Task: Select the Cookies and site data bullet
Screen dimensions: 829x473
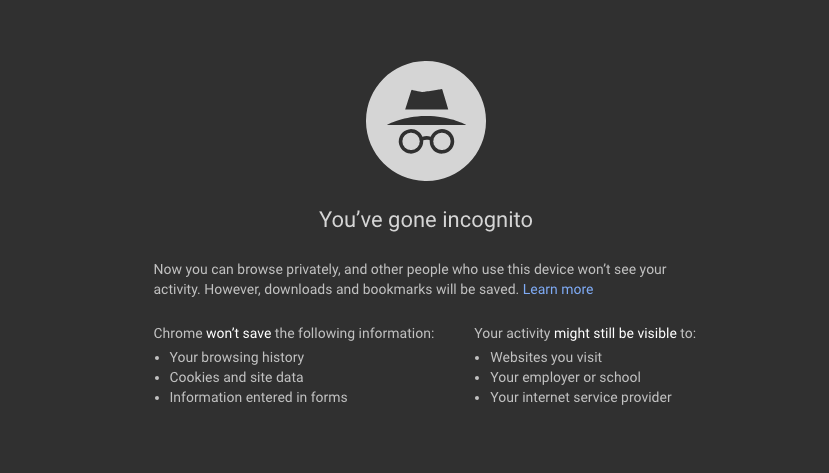Action: click(236, 377)
